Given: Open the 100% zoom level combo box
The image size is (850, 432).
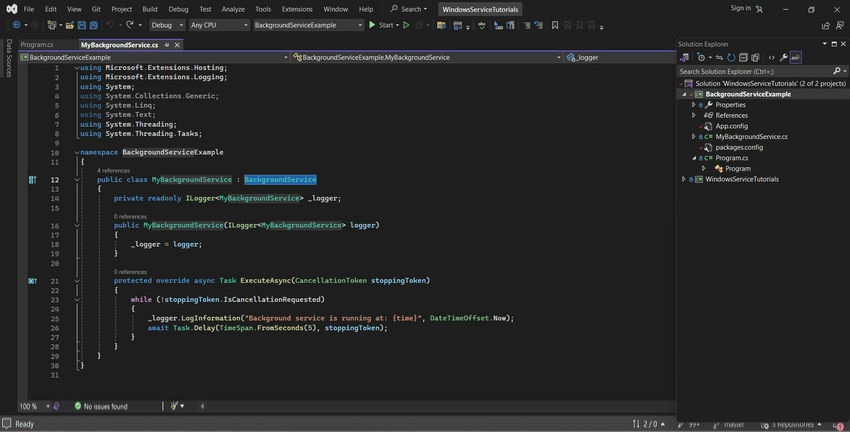Looking at the screenshot, I should pos(32,406).
